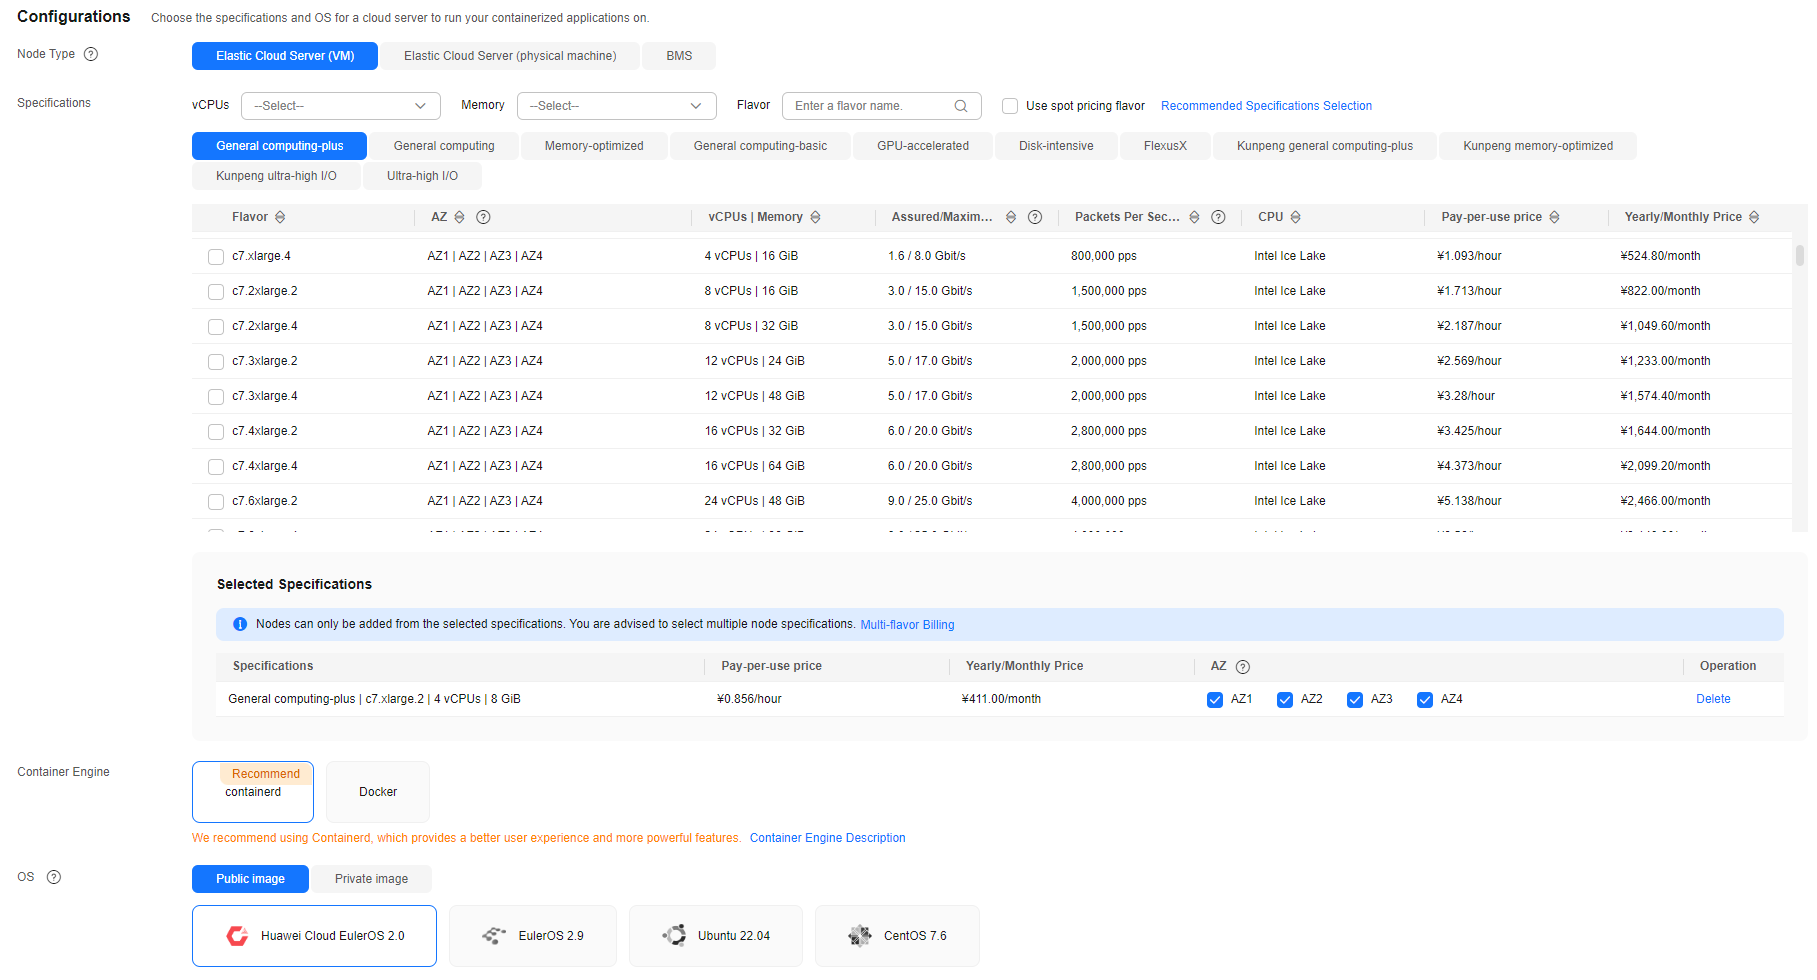Click the info icon in the notice banner
The image size is (1817, 980).
point(240,624)
